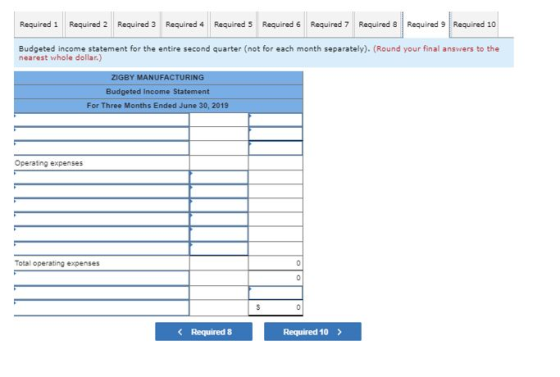The height and width of the screenshot is (377, 560).
Task: Click the ZIGBY MANUFACTURING header
Action: [x=158, y=77]
